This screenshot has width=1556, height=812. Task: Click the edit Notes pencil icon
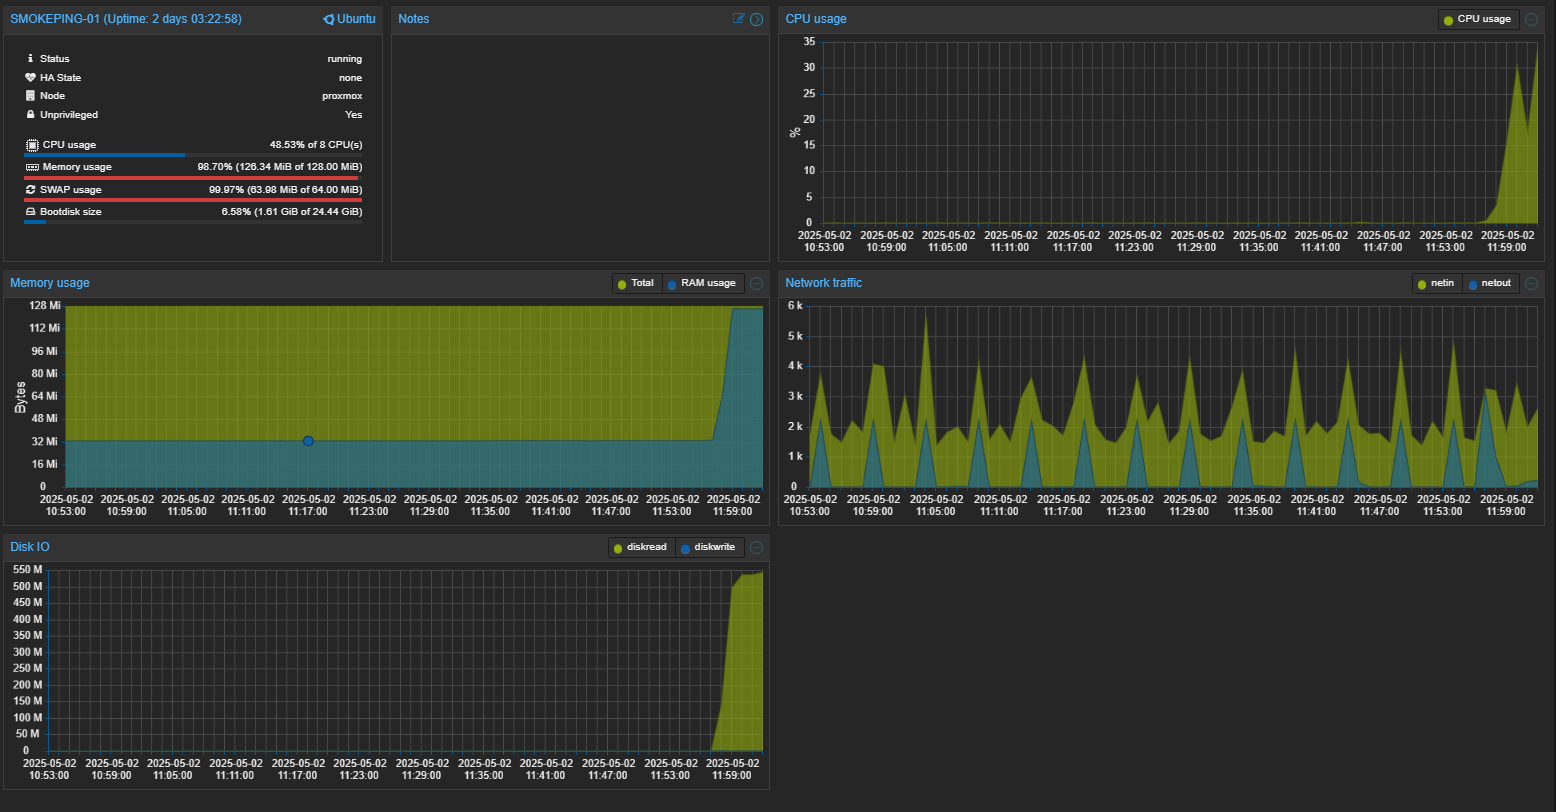[x=739, y=19]
